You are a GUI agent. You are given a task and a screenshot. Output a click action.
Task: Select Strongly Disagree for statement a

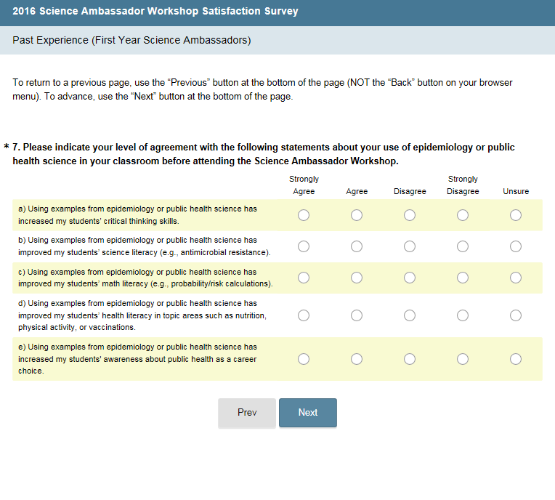pyautogui.click(x=463, y=215)
